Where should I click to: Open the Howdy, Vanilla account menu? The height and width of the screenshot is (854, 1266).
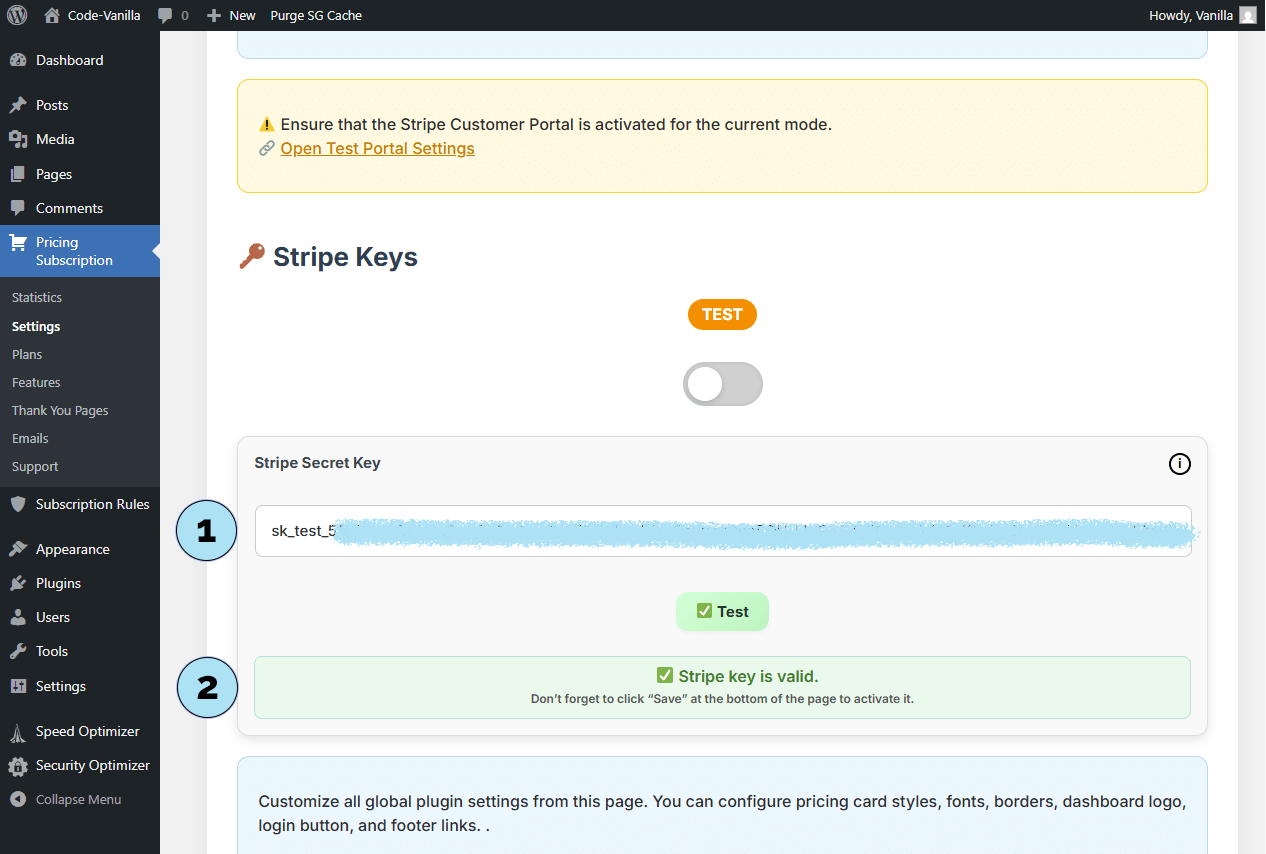tap(1191, 15)
